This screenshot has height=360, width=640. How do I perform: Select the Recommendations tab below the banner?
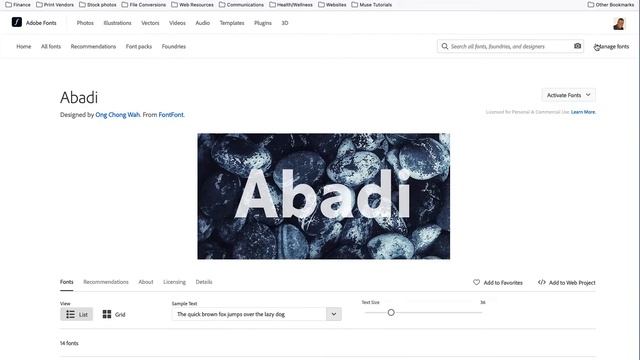(x=106, y=282)
